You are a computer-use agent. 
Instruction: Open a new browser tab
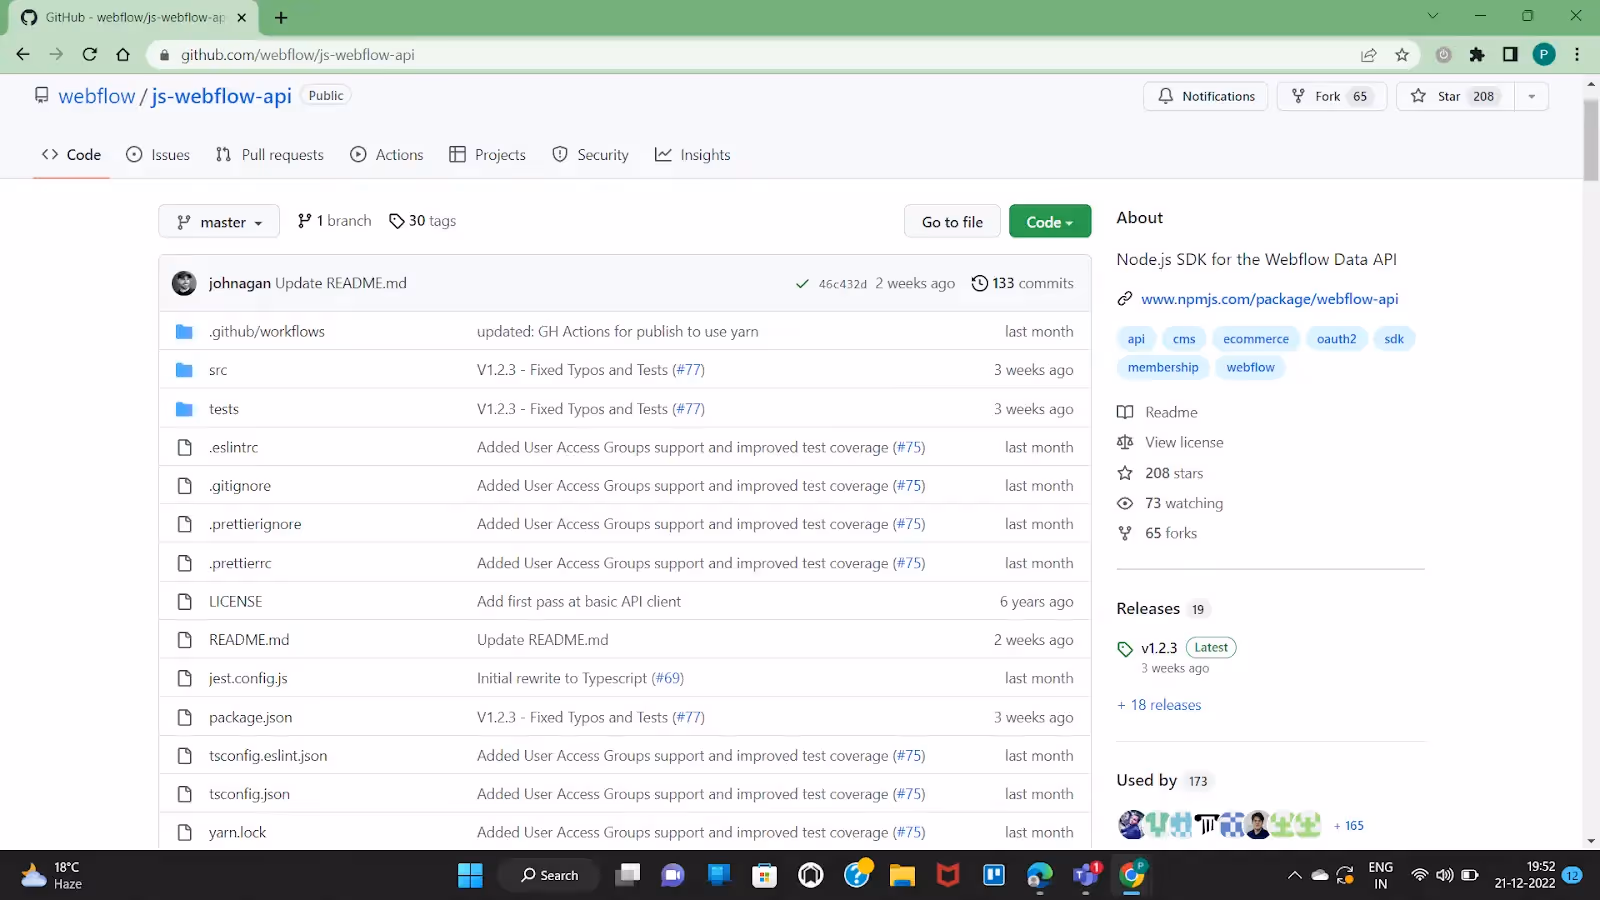pos(281,17)
